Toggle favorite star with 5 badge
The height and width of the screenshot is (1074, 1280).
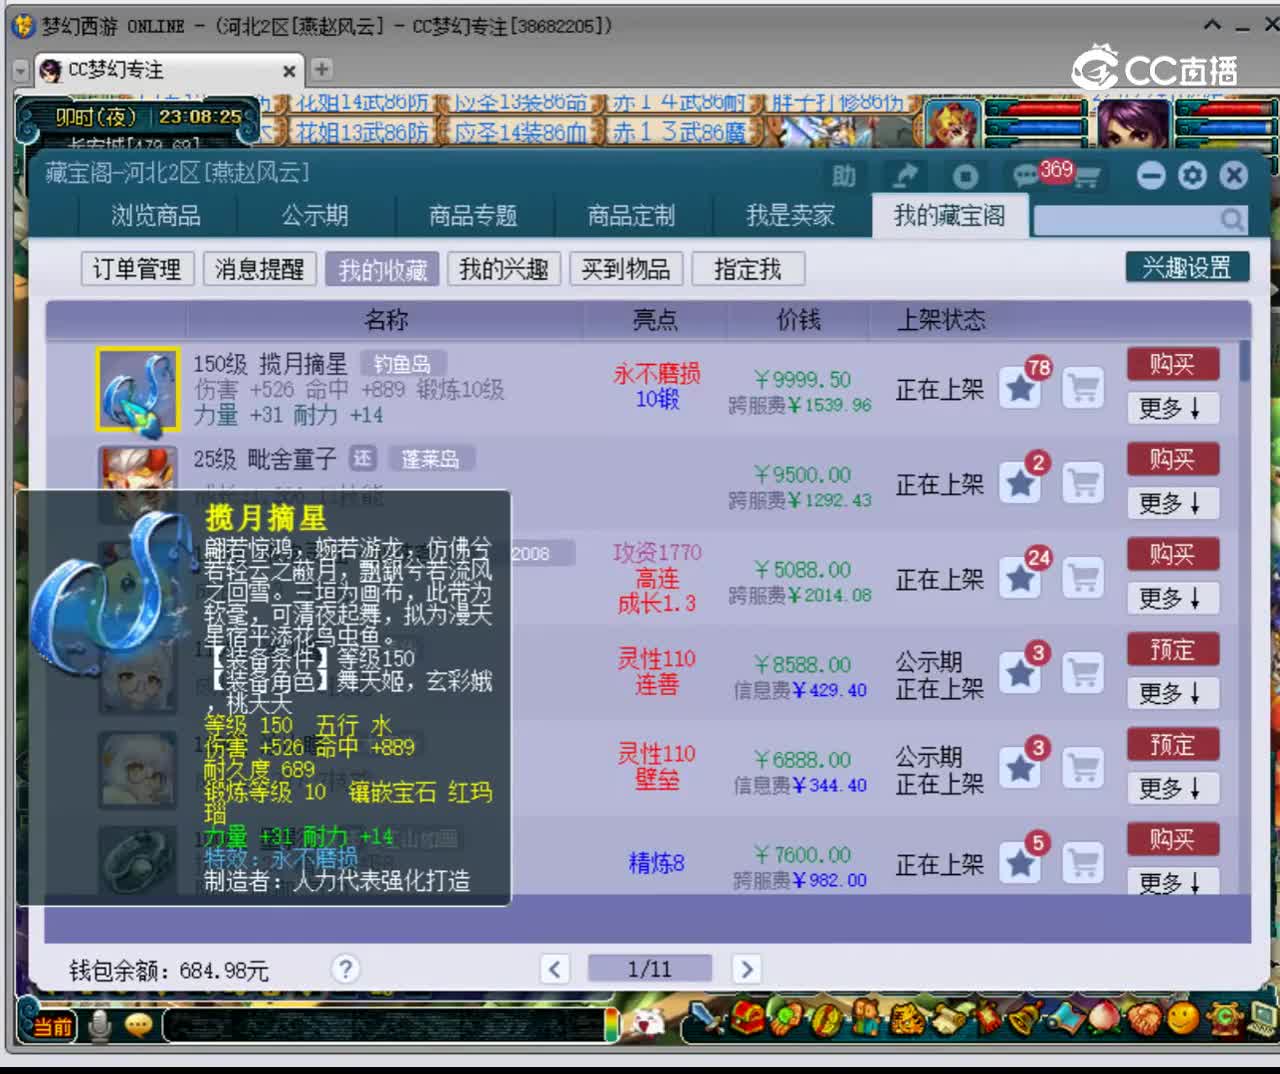click(x=1021, y=862)
